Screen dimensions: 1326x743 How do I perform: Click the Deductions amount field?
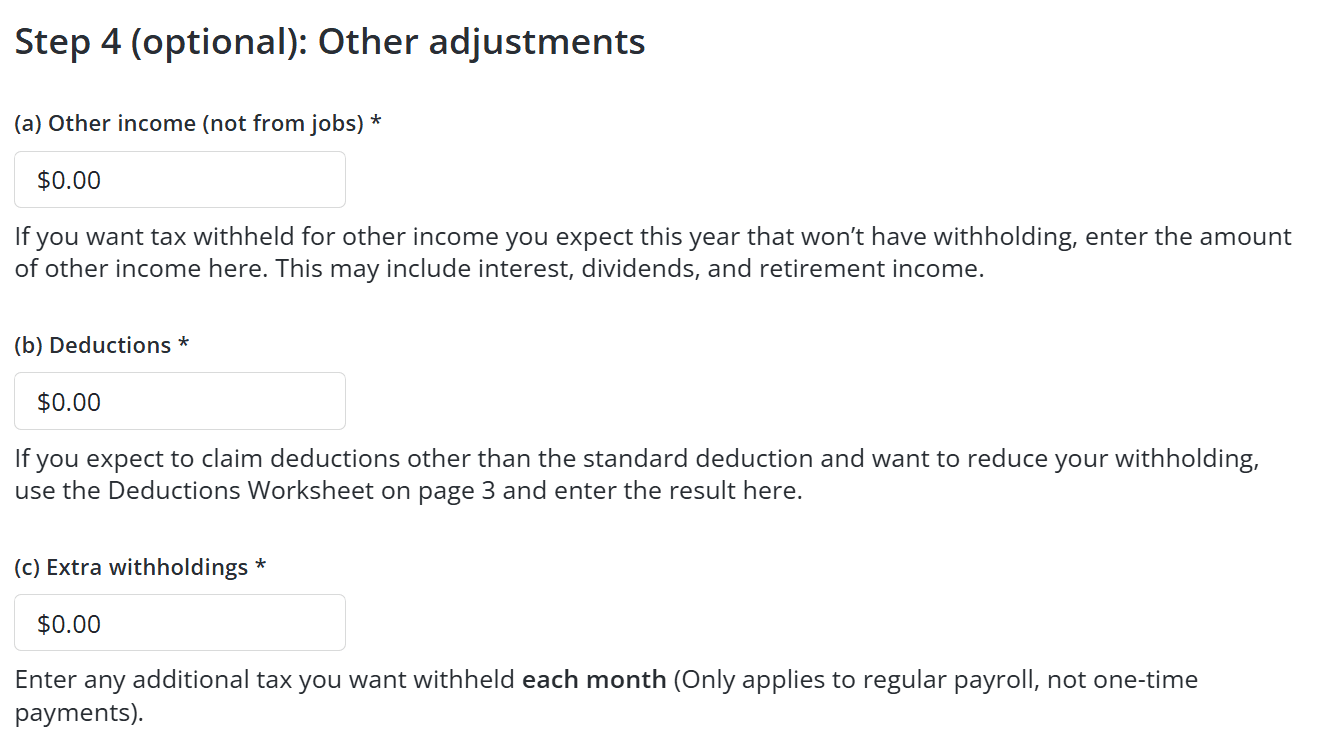(180, 400)
